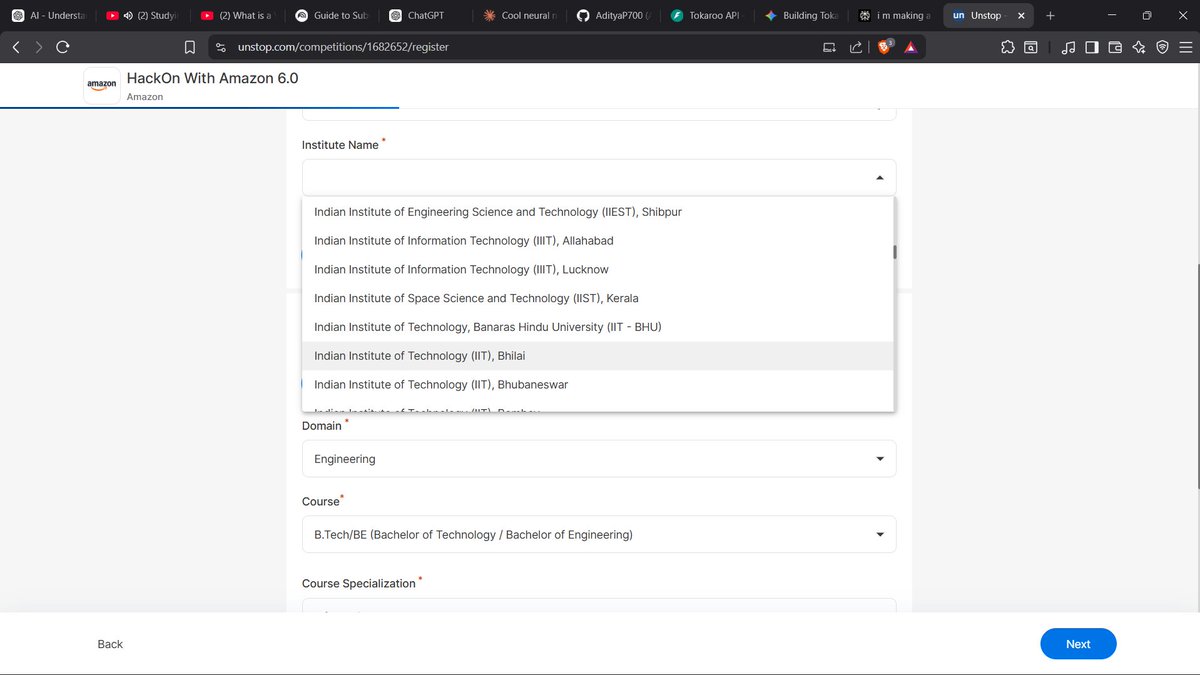Switch to Building Toka tab
Screen dimensions: 1200x675
click(800, 15)
